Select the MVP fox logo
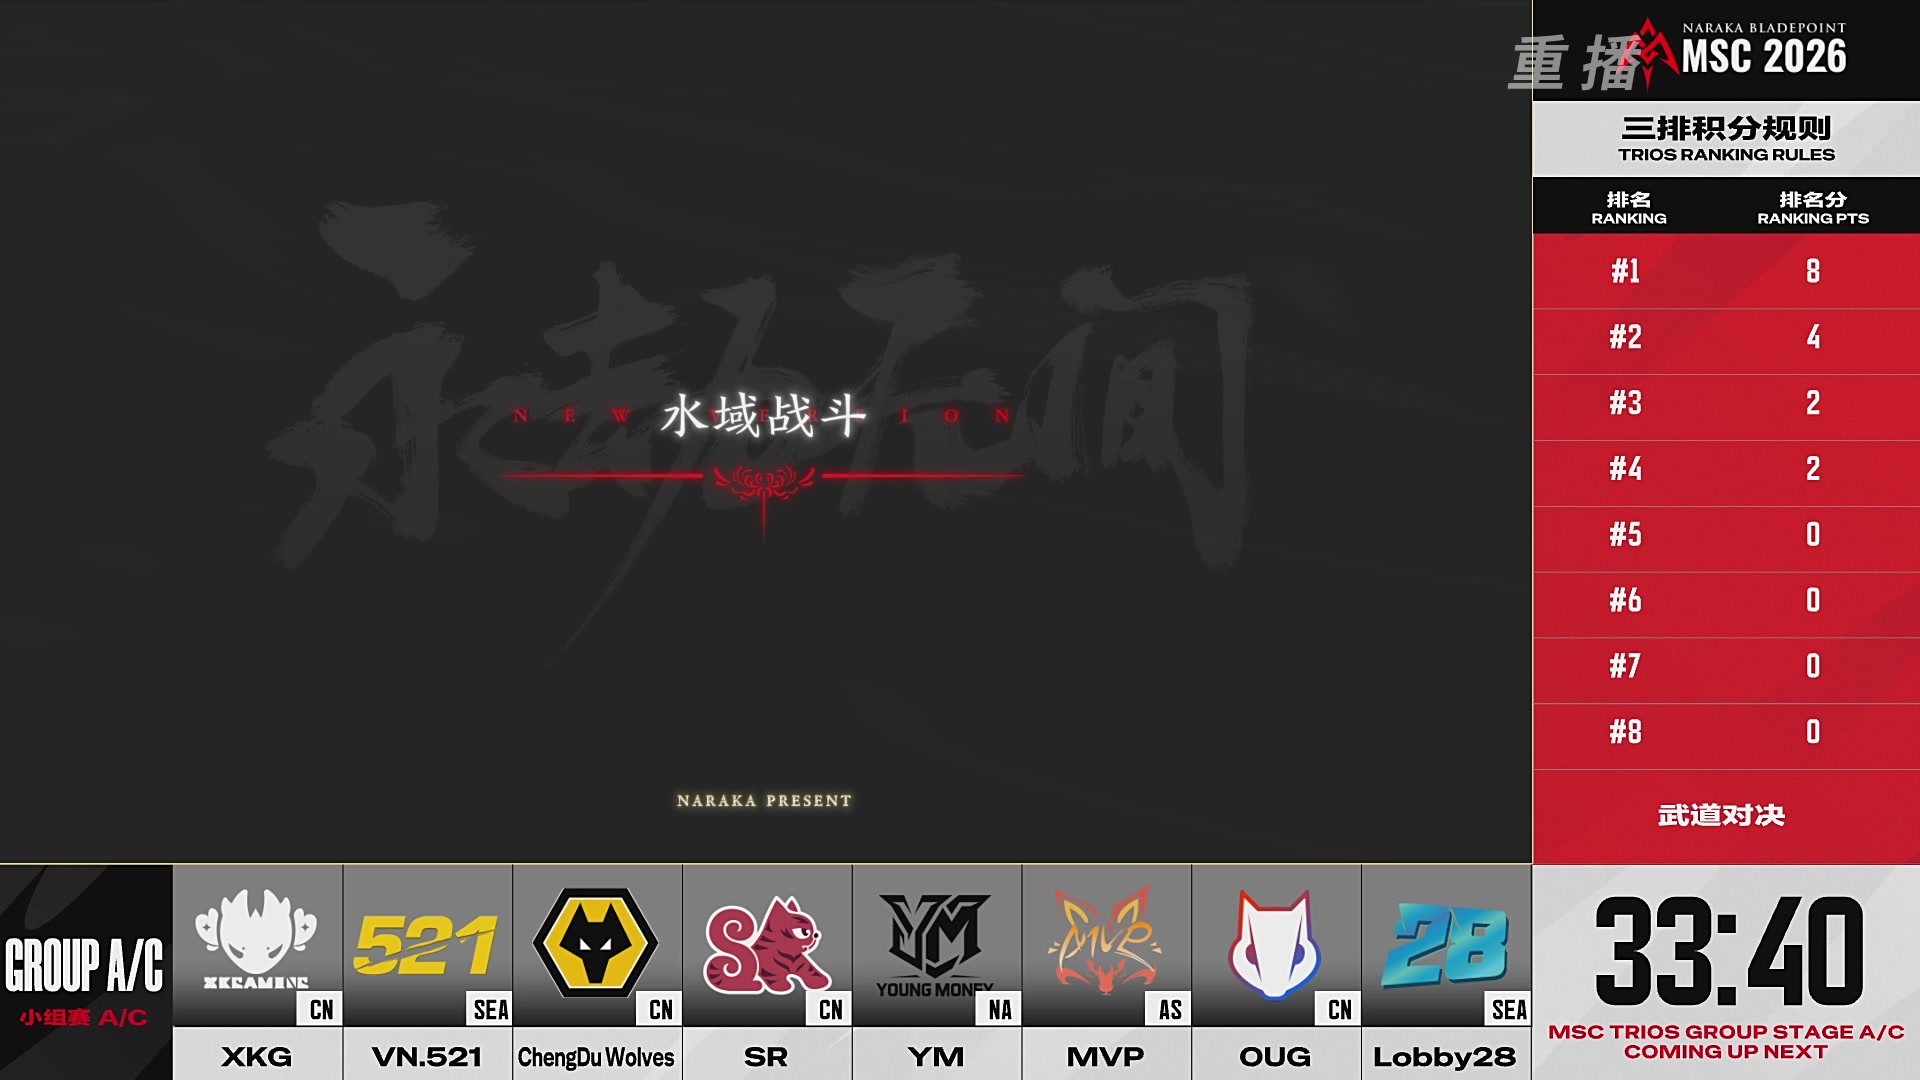This screenshot has width=1920, height=1080. [x=1105, y=940]
